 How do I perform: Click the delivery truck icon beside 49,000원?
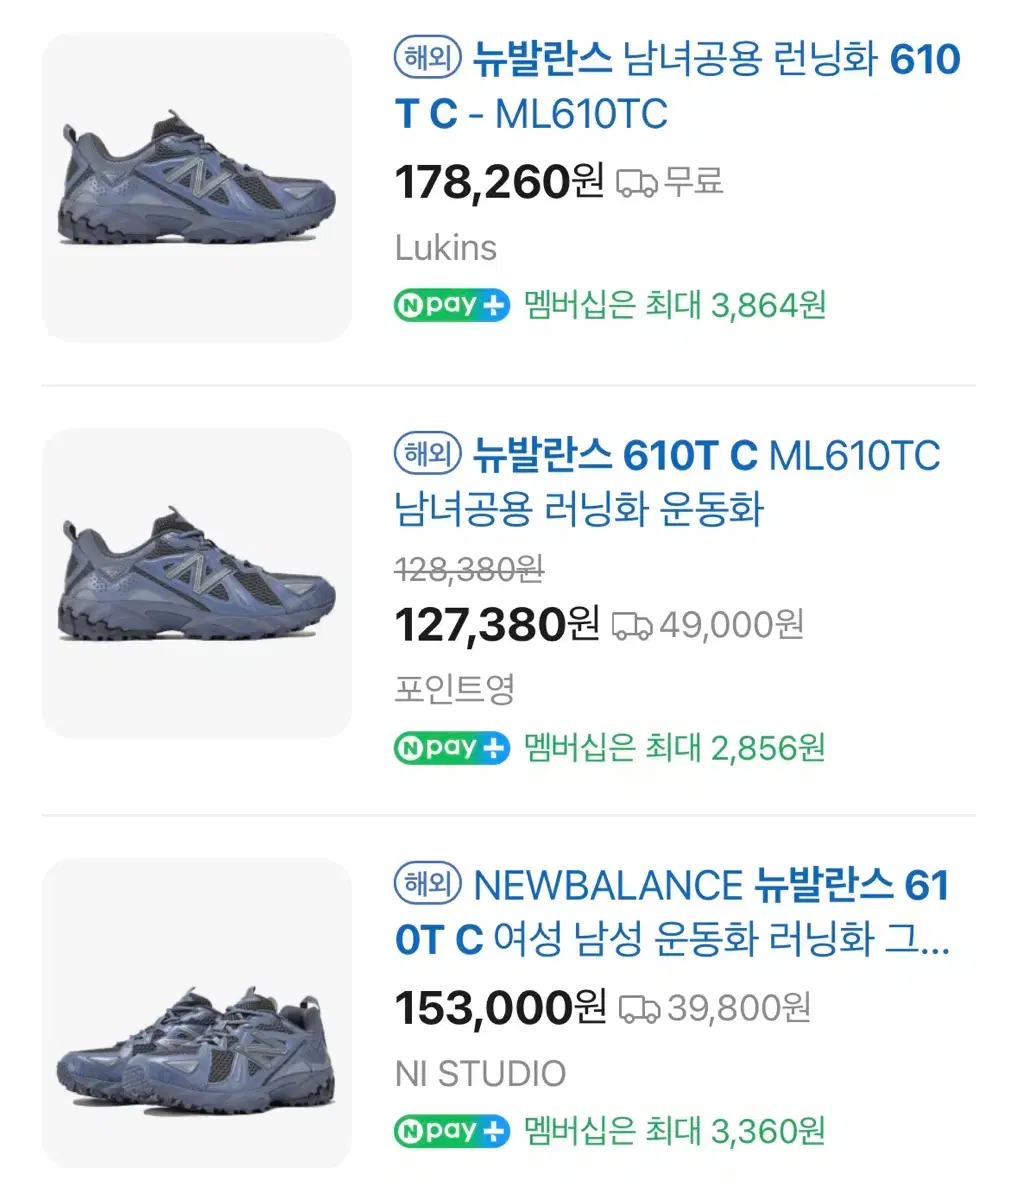point(632,627)
